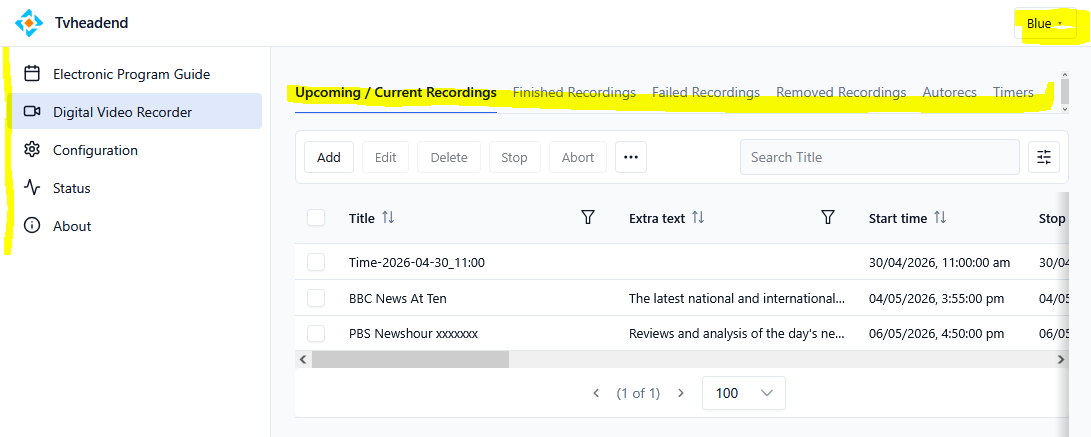Image resolution: width=1091 pixels, height=437 pixels.
Task: Switch to the Finished Recordings tab
Action: click(x=574, y=93)
